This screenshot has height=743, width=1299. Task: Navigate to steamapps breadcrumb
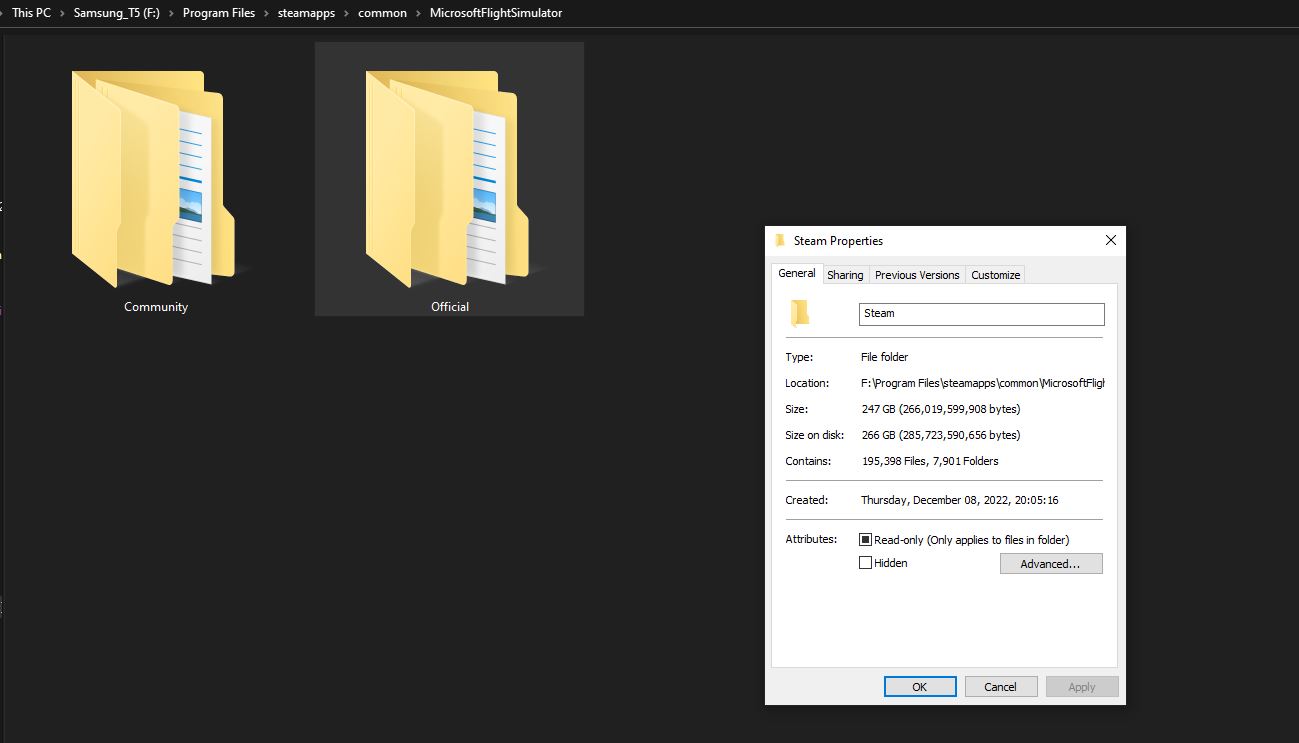306,13
